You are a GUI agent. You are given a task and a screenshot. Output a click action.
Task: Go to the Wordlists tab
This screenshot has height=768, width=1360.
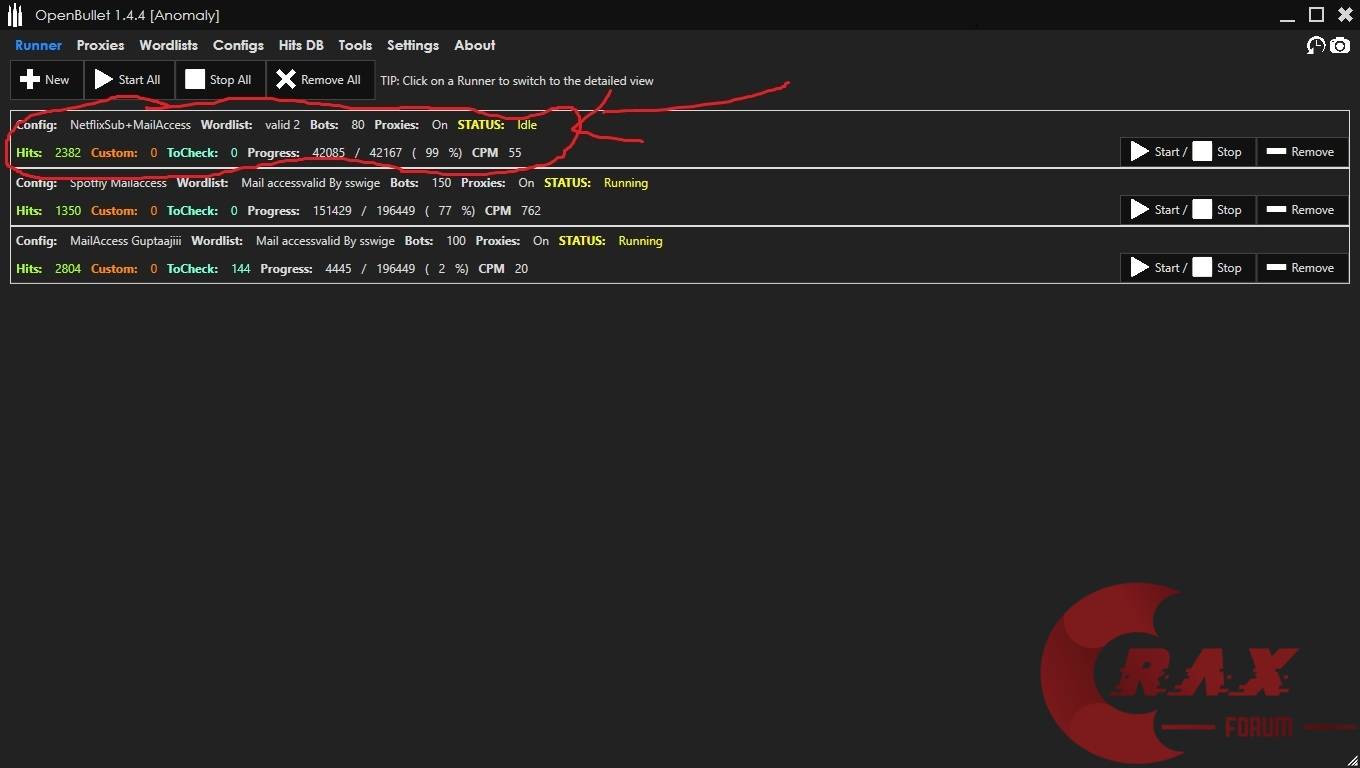pos(168,45)
